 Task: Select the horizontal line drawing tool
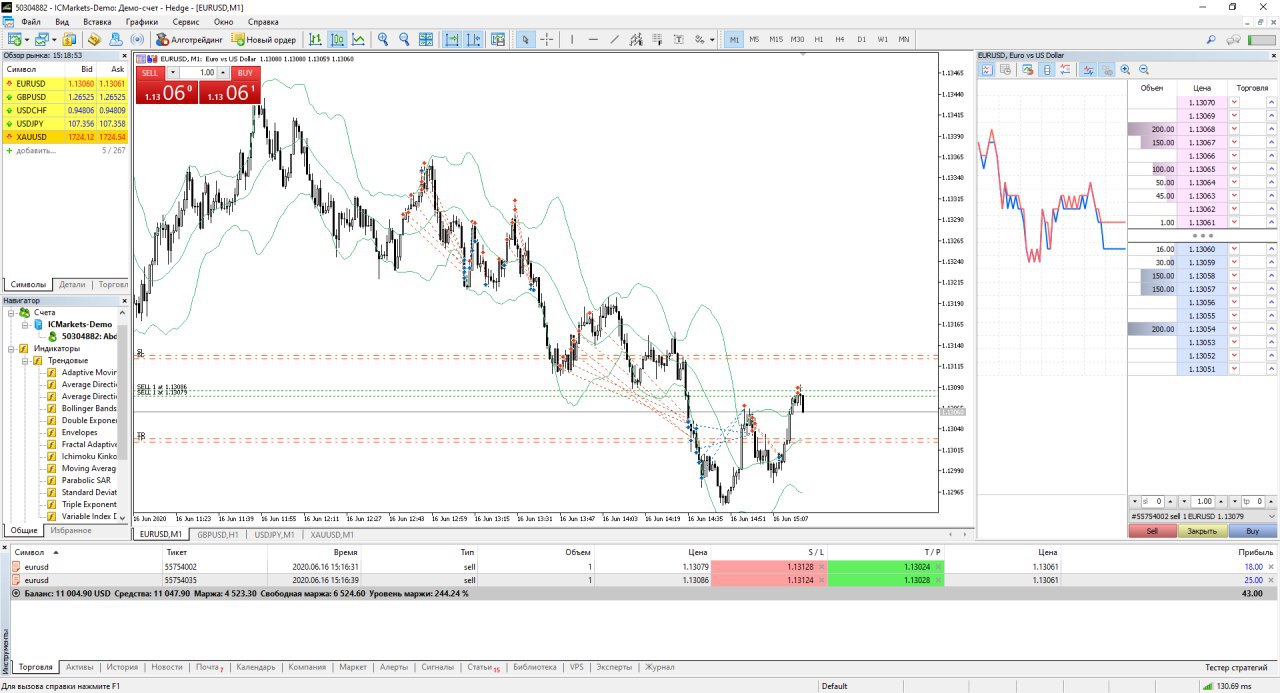(593, 40)
